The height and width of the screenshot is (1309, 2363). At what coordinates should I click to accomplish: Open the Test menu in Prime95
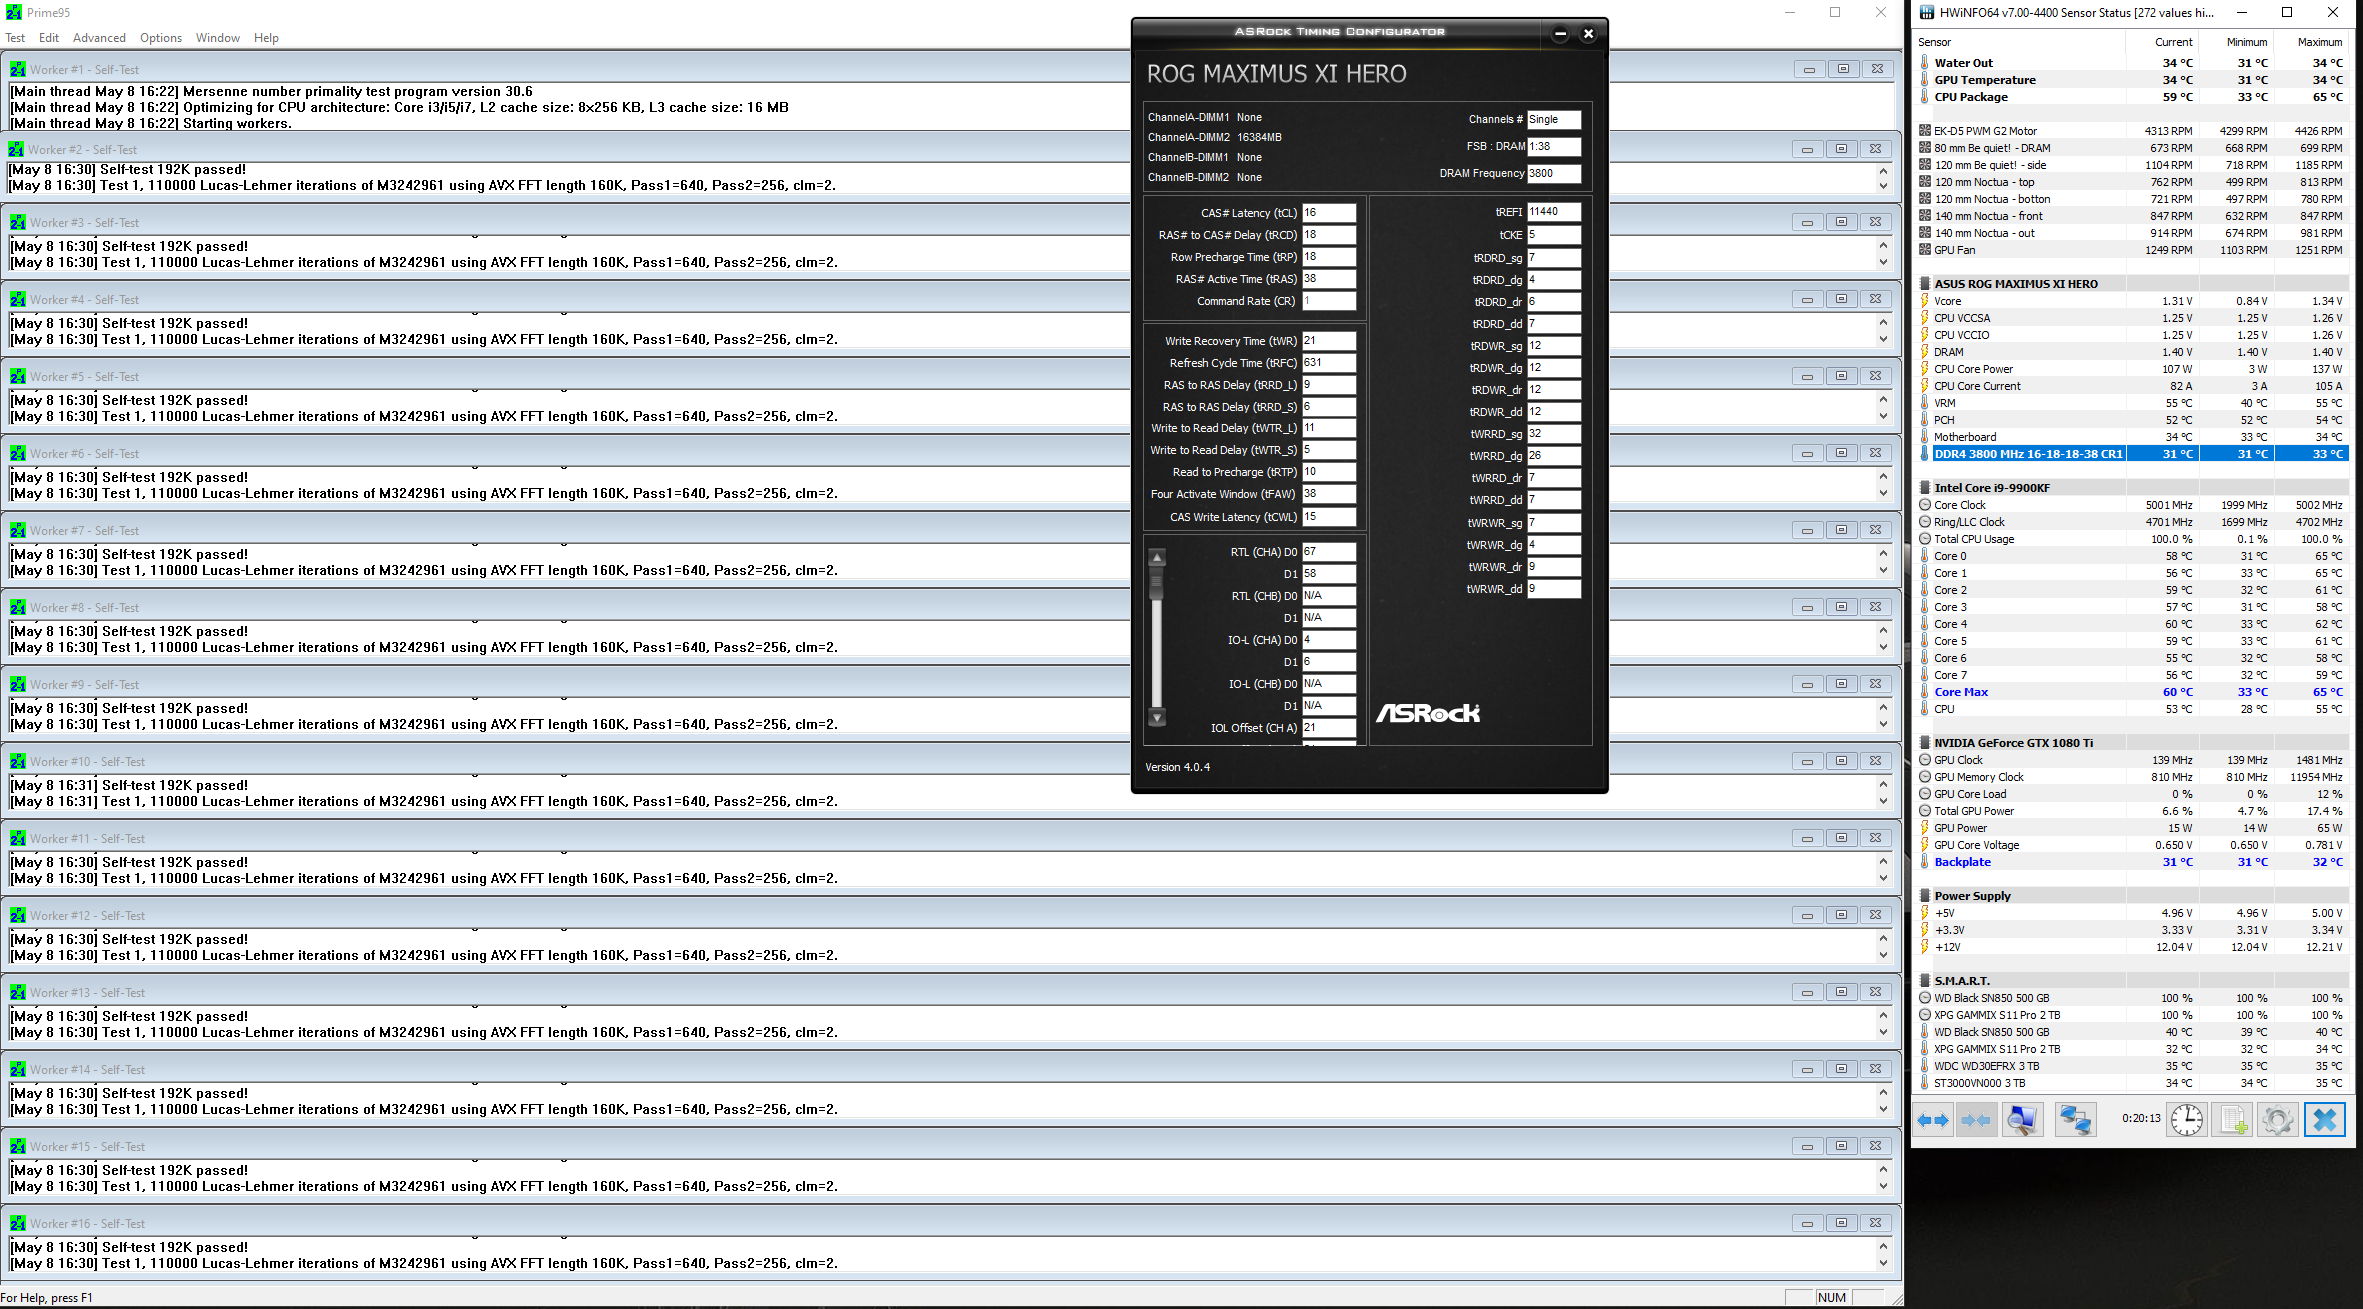click(15, 38)
